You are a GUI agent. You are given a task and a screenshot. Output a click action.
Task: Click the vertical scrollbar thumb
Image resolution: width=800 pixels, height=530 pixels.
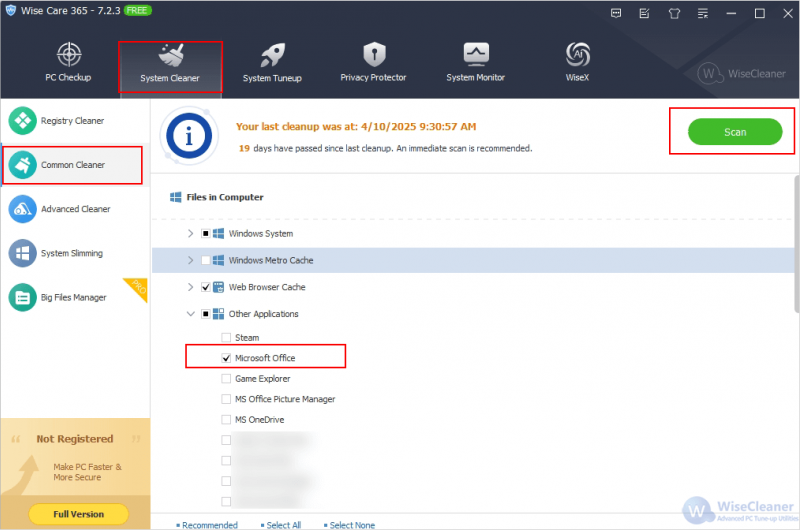click(x=796, y=244)
